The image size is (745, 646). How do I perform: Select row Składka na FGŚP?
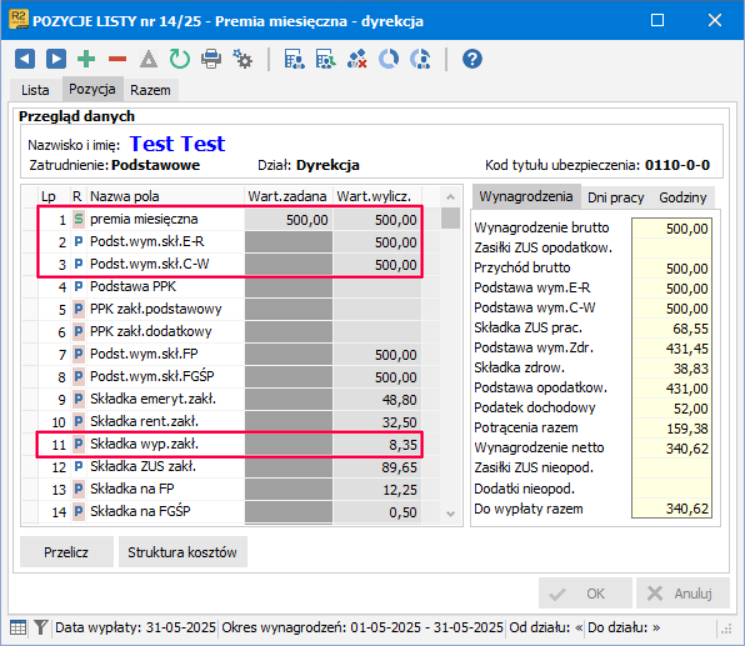tap(230, 512)
